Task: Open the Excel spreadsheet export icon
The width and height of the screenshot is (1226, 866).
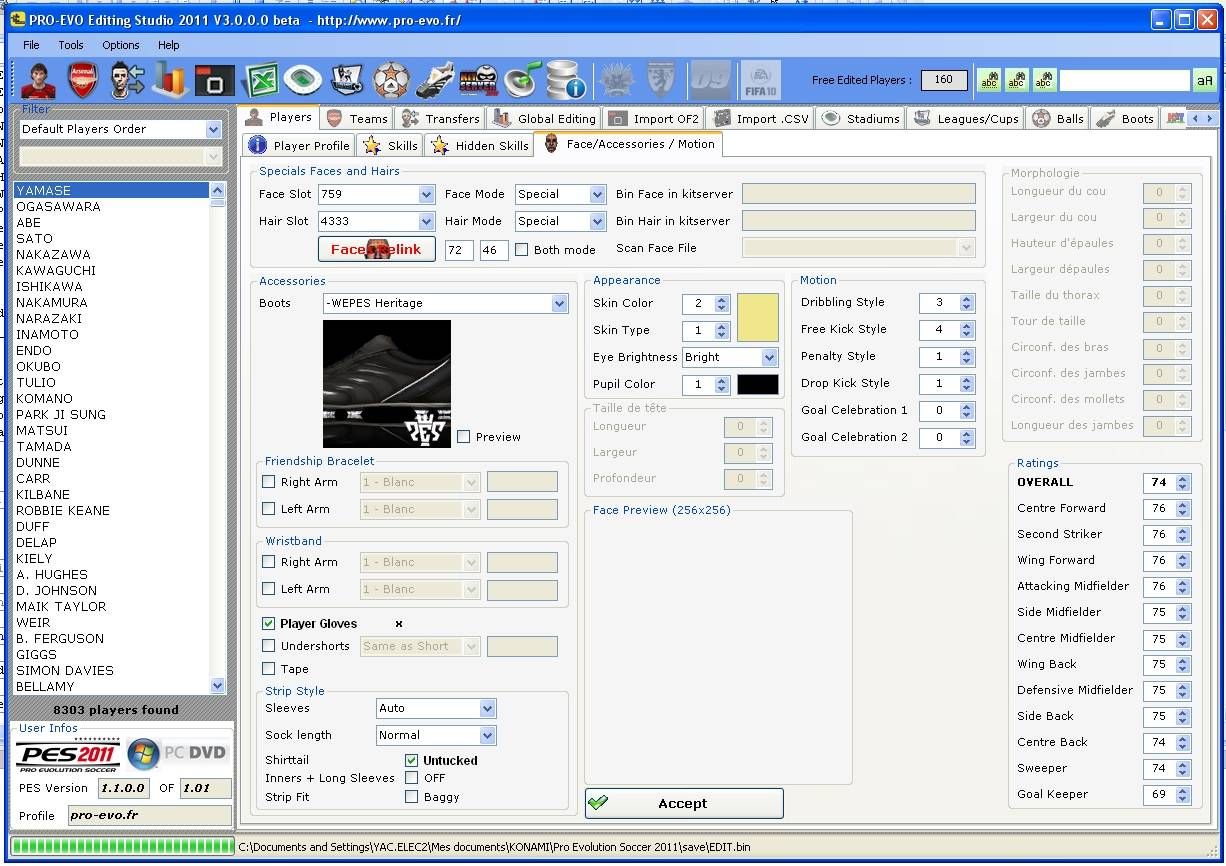Action: point(260,79)
